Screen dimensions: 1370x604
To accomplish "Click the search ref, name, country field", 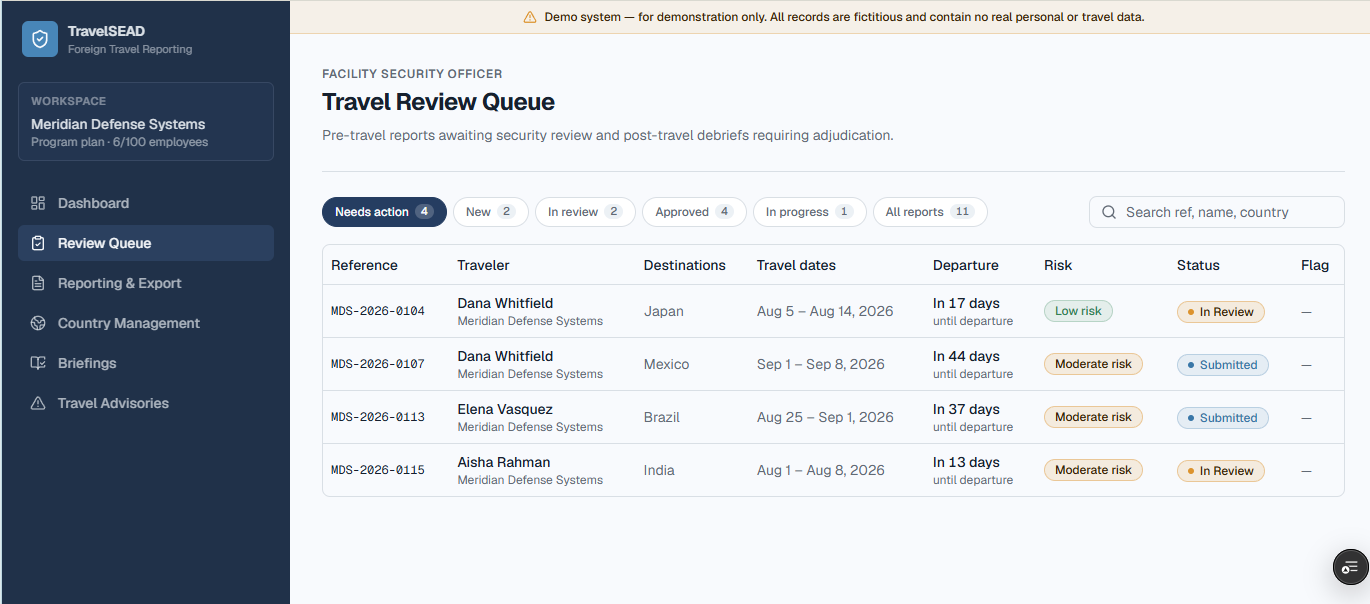I will click(1217, 212).
